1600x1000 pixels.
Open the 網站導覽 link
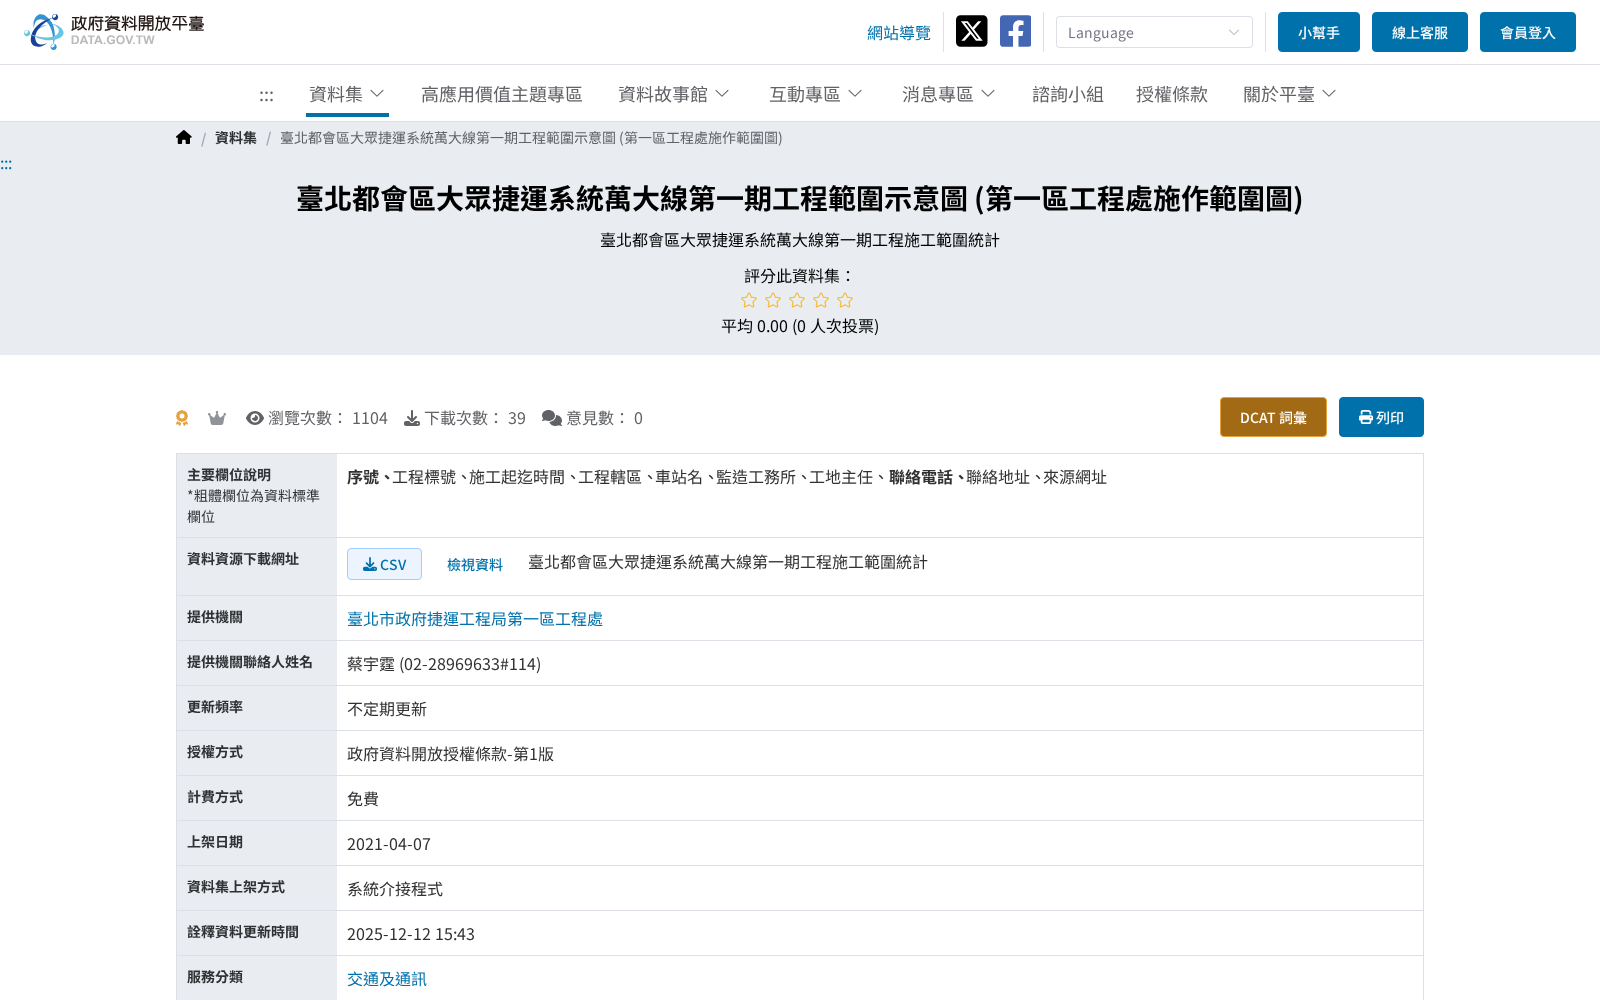coord(899,33)
